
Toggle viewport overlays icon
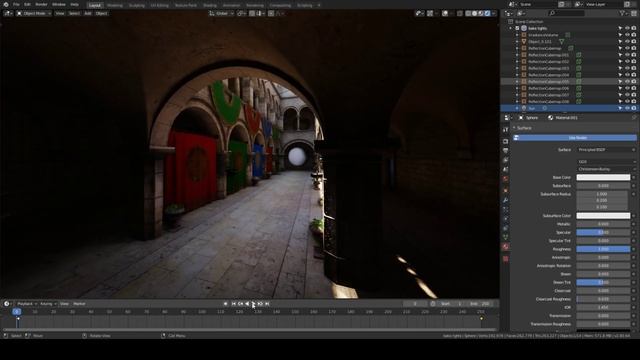tap(445, 13)
